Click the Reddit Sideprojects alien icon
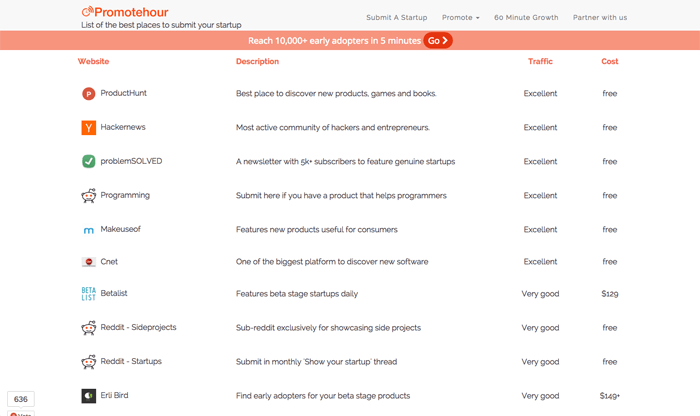Image resolution: width=700 pixels, height=416 pixels. [x=88, y=328]
